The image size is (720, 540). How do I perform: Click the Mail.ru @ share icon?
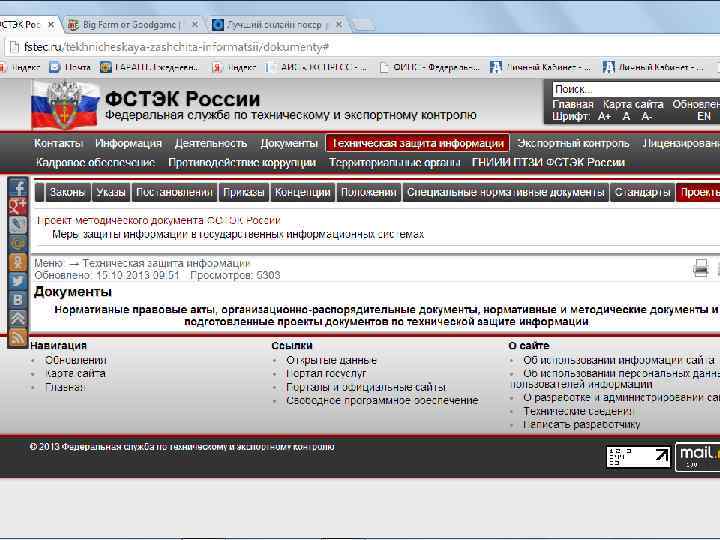coord(18,243)
